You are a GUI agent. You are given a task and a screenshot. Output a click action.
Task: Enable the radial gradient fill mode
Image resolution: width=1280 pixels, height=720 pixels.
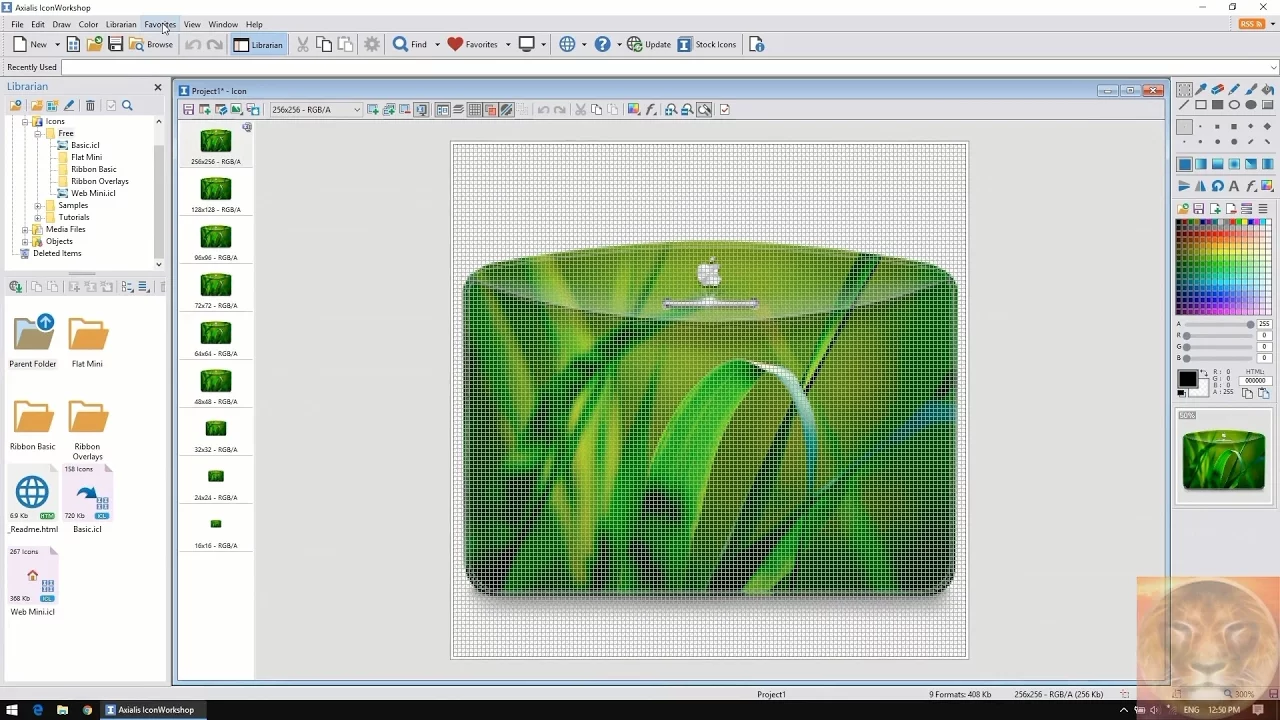click(x=1234, y=164)
